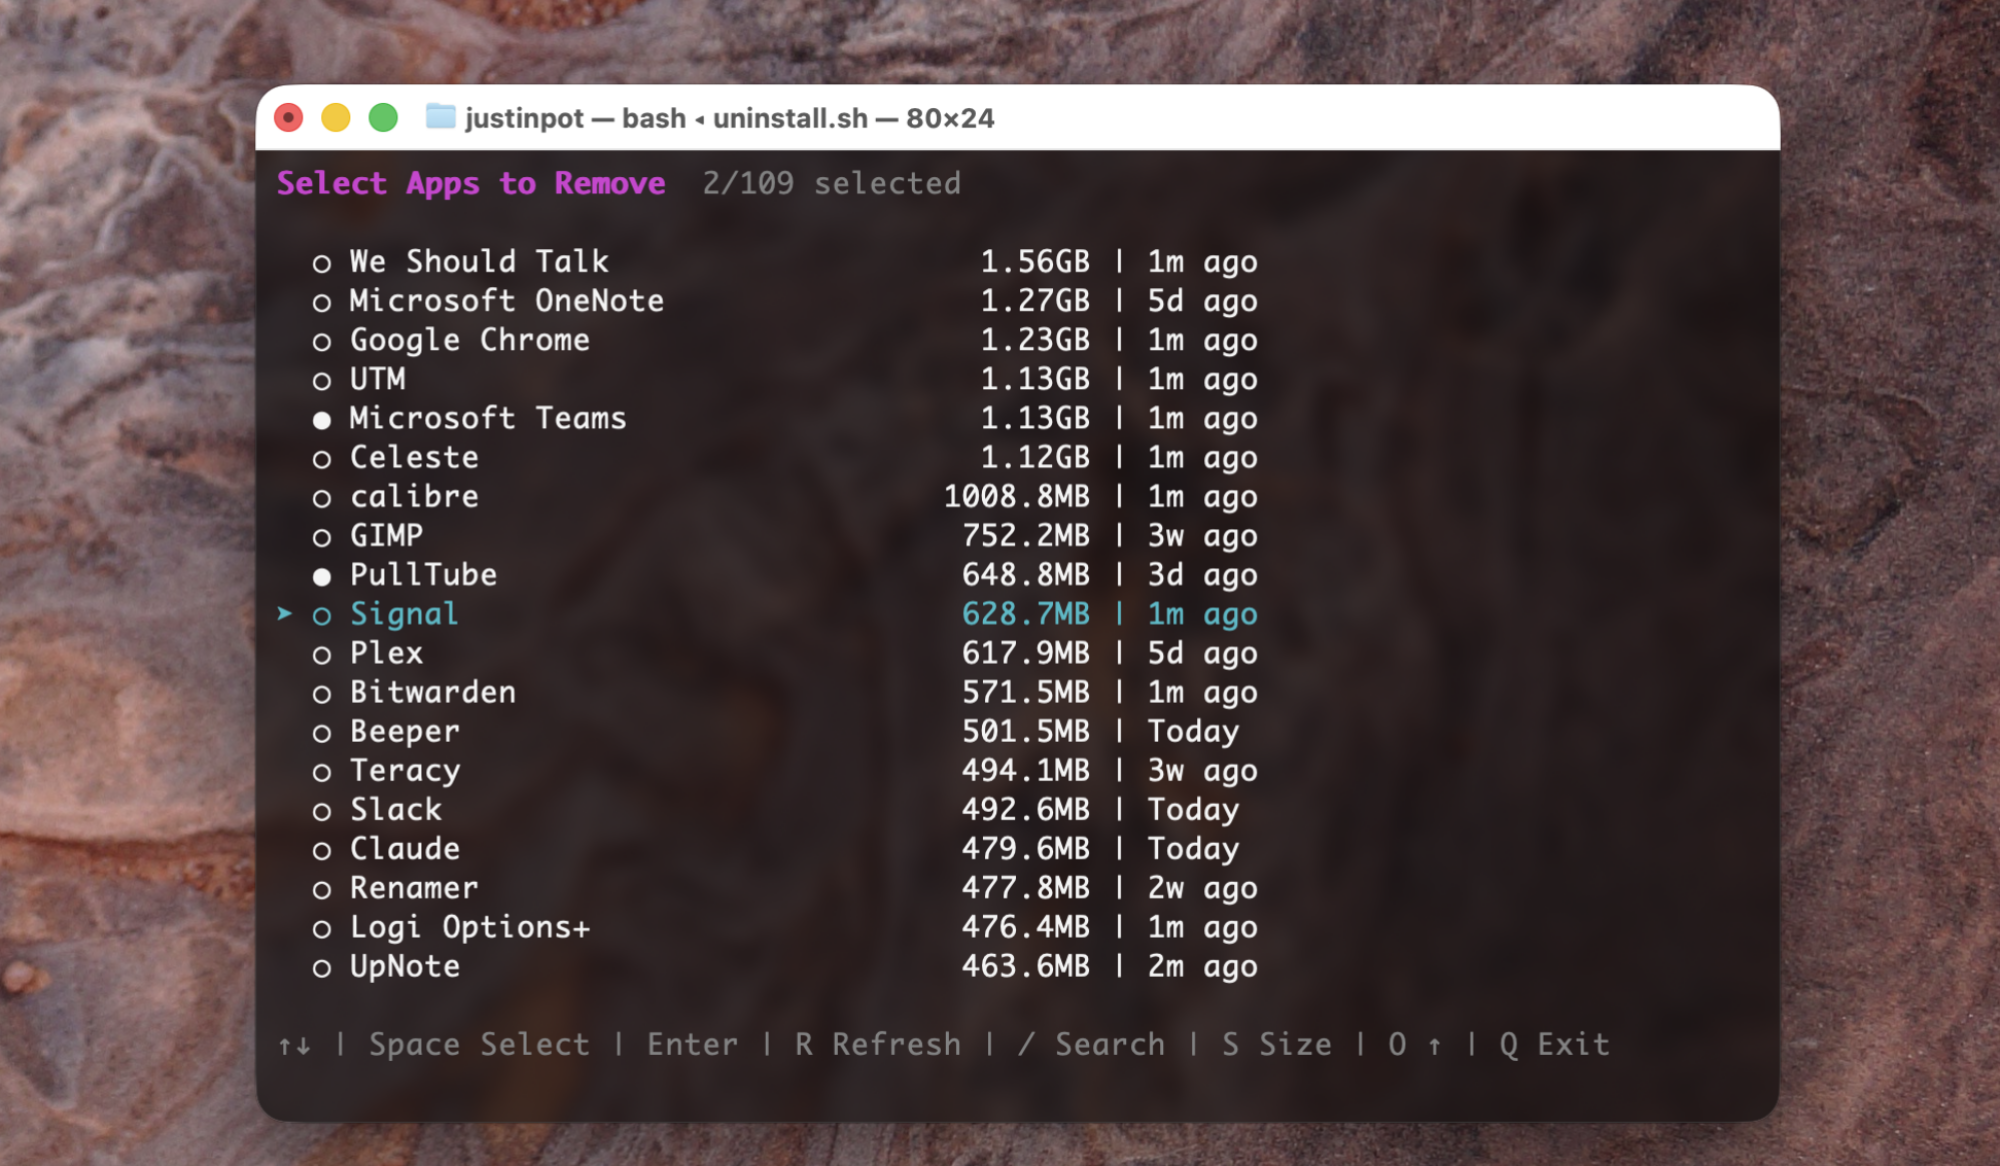
Task: Click the Plex app name
Action: click(386, 653)
